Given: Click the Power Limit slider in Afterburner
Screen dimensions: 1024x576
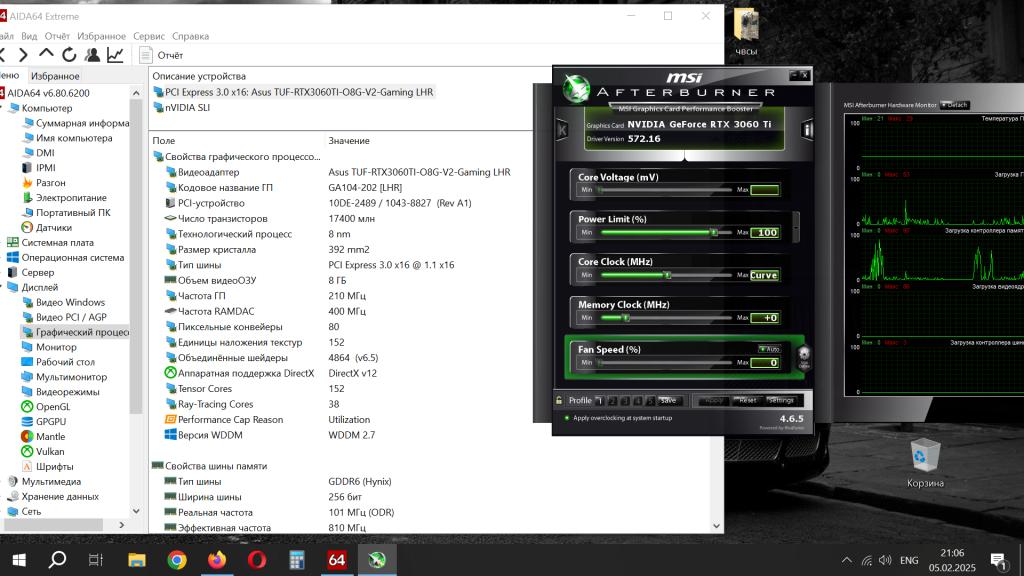Looking at the screenshot, I should [x=665, y=232].
